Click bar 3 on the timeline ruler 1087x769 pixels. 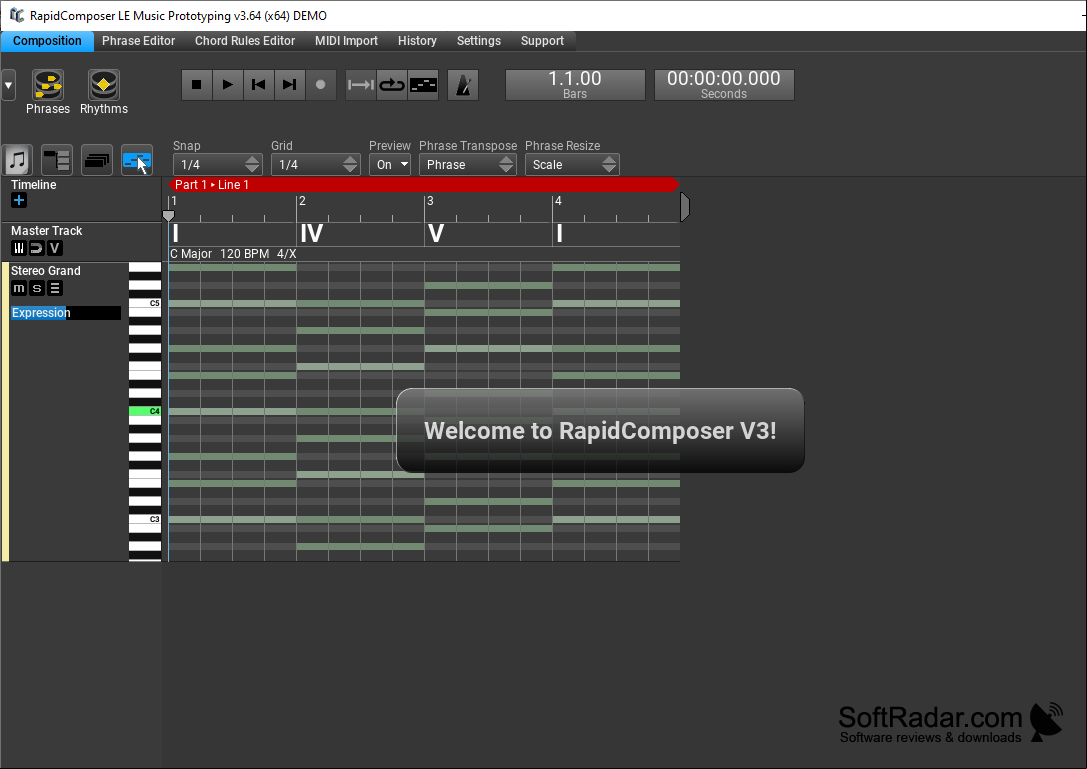click(x=430, y=201)
